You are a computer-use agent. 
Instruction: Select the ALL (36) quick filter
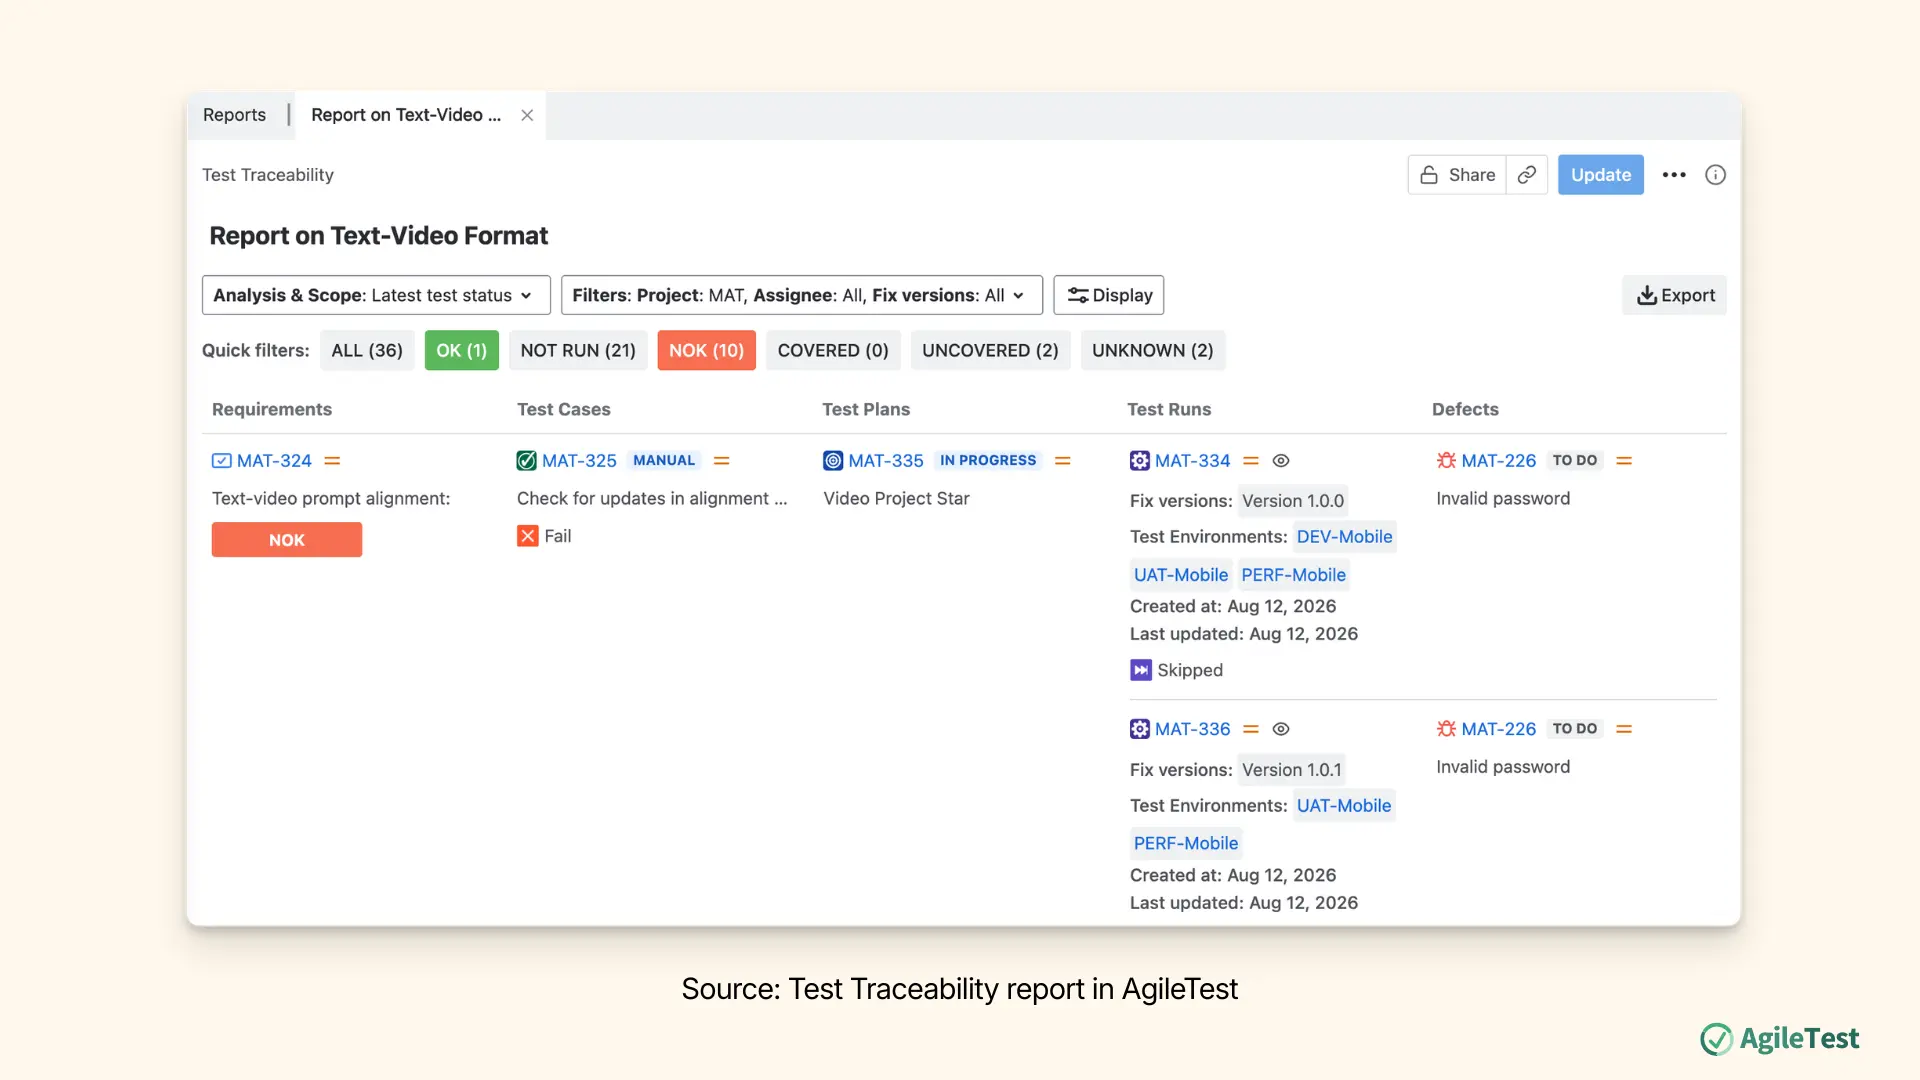367,350
